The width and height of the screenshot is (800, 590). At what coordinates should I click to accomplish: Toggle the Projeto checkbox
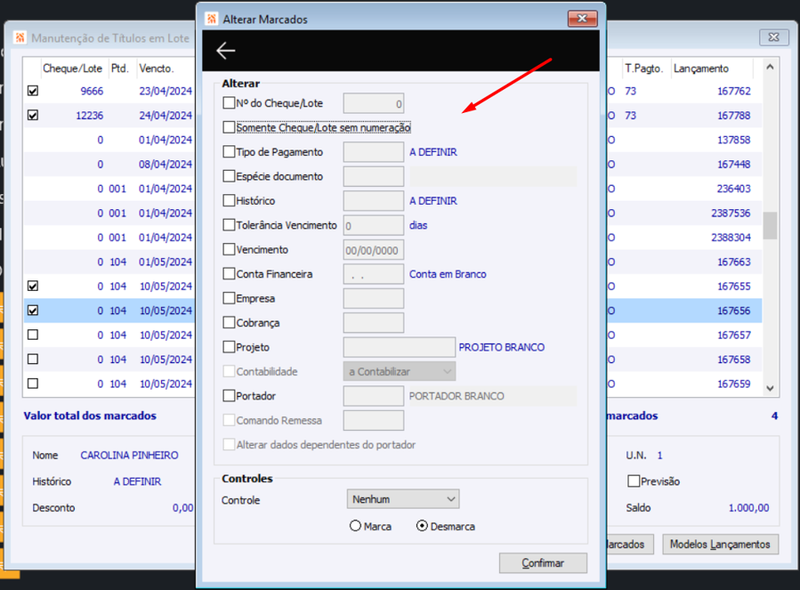(229, 347)
